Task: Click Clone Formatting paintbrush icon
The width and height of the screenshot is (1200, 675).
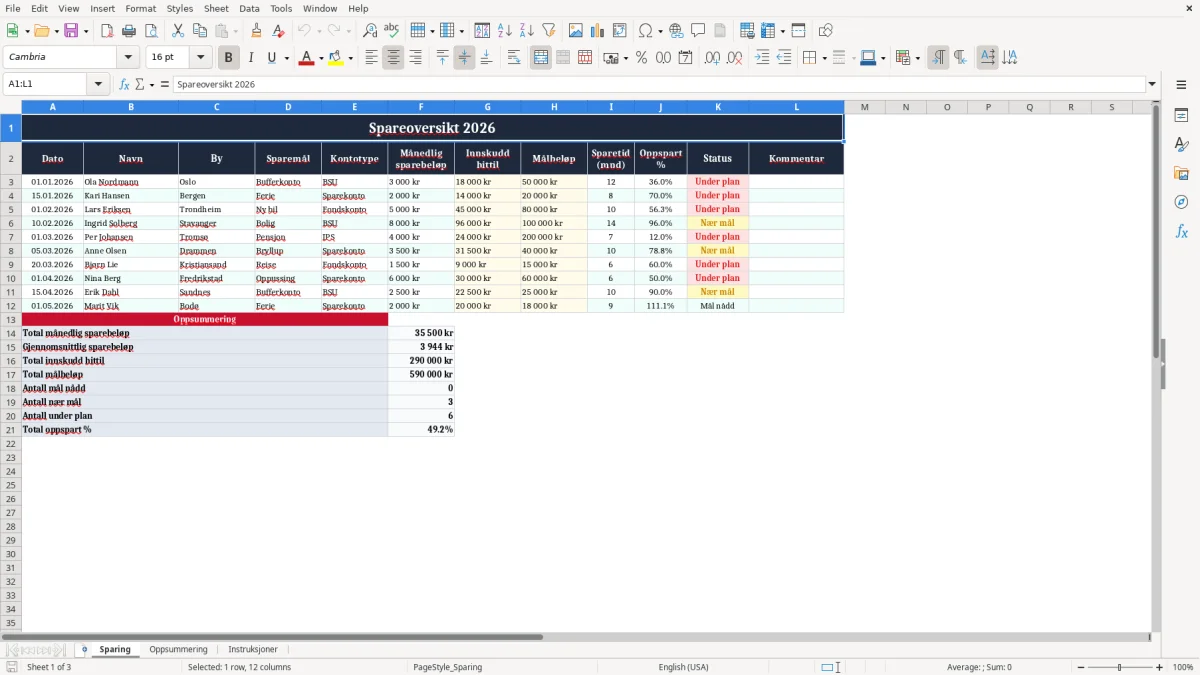Action: 257,31
